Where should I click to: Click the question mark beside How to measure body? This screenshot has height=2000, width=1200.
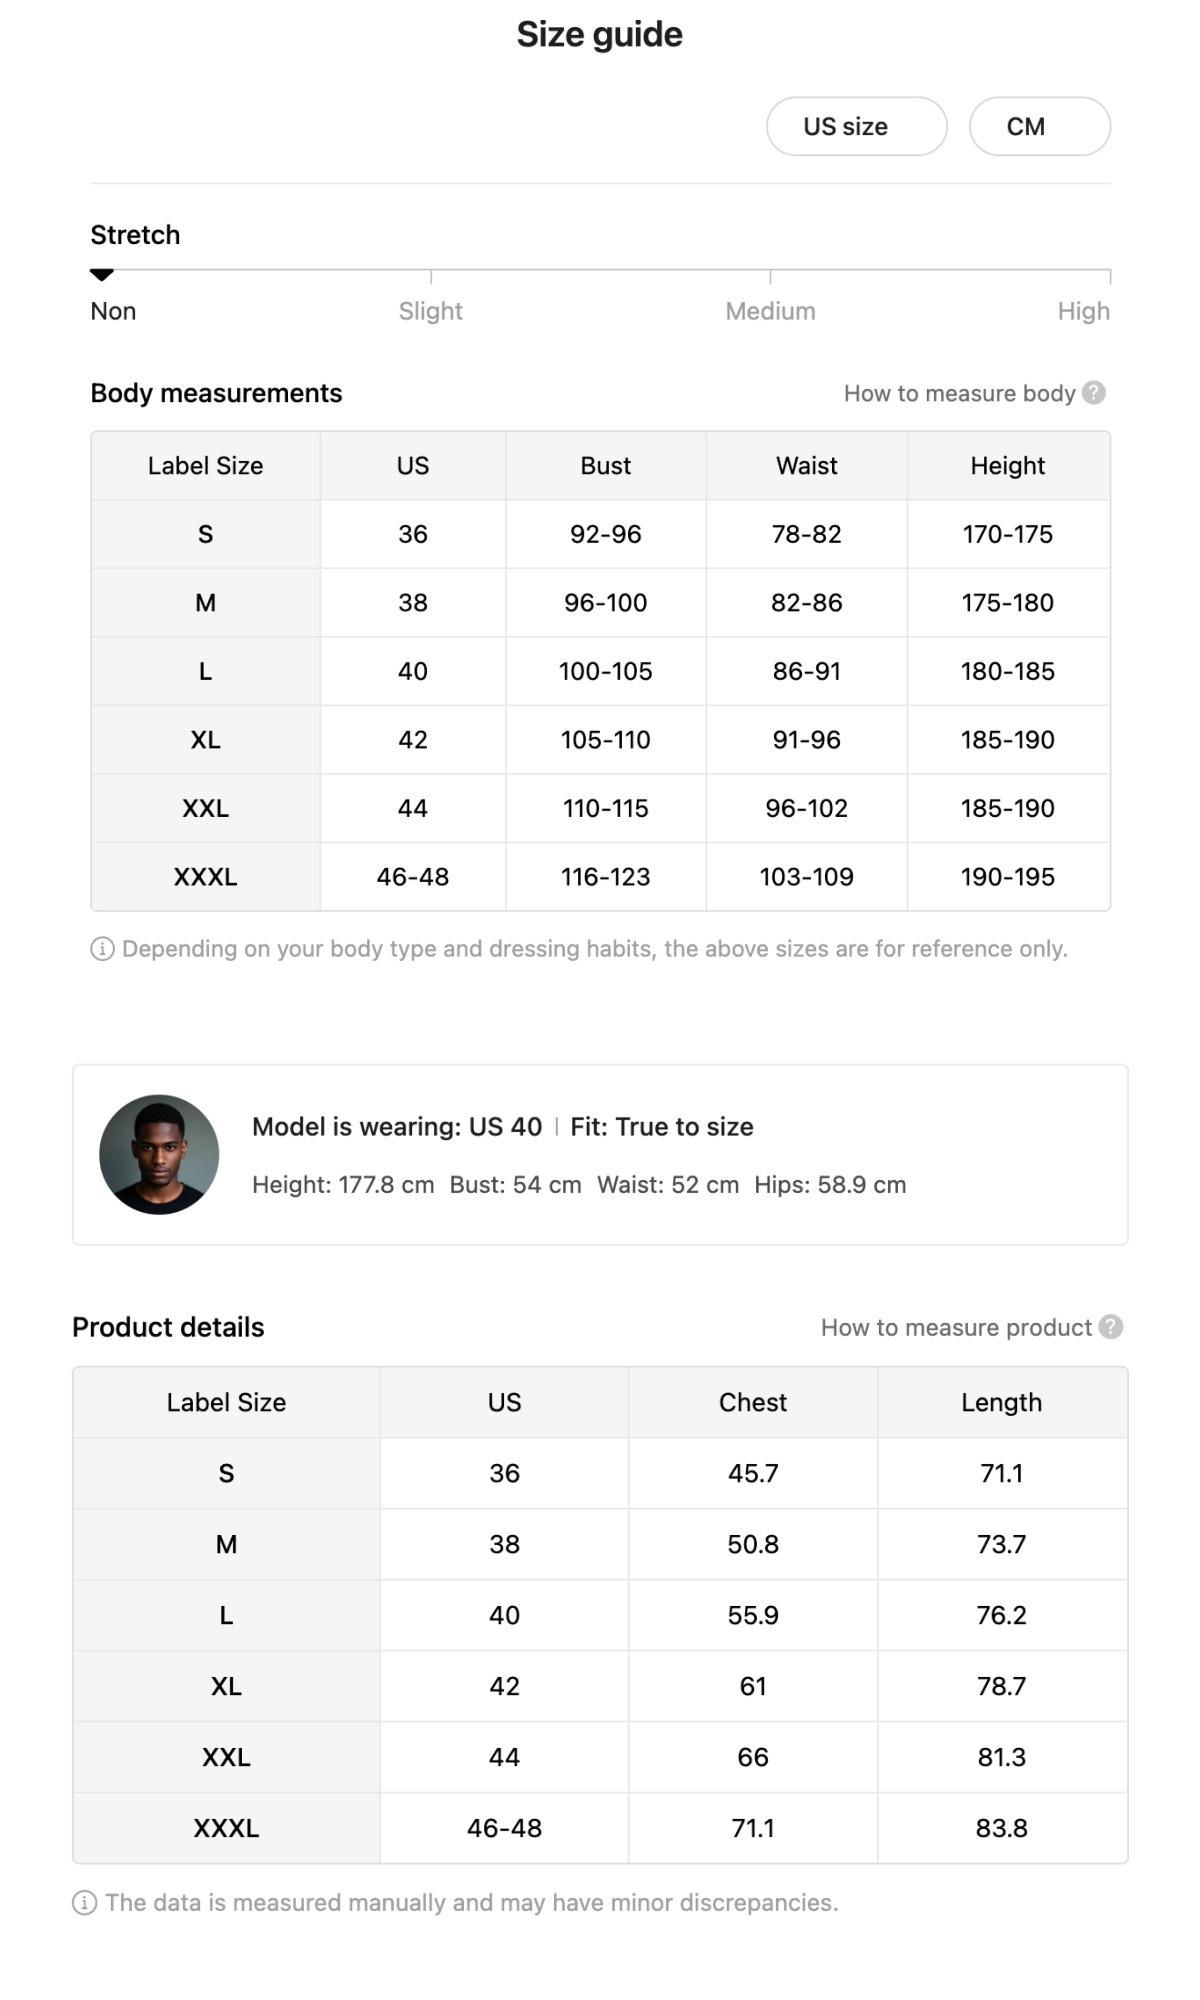1094,393
